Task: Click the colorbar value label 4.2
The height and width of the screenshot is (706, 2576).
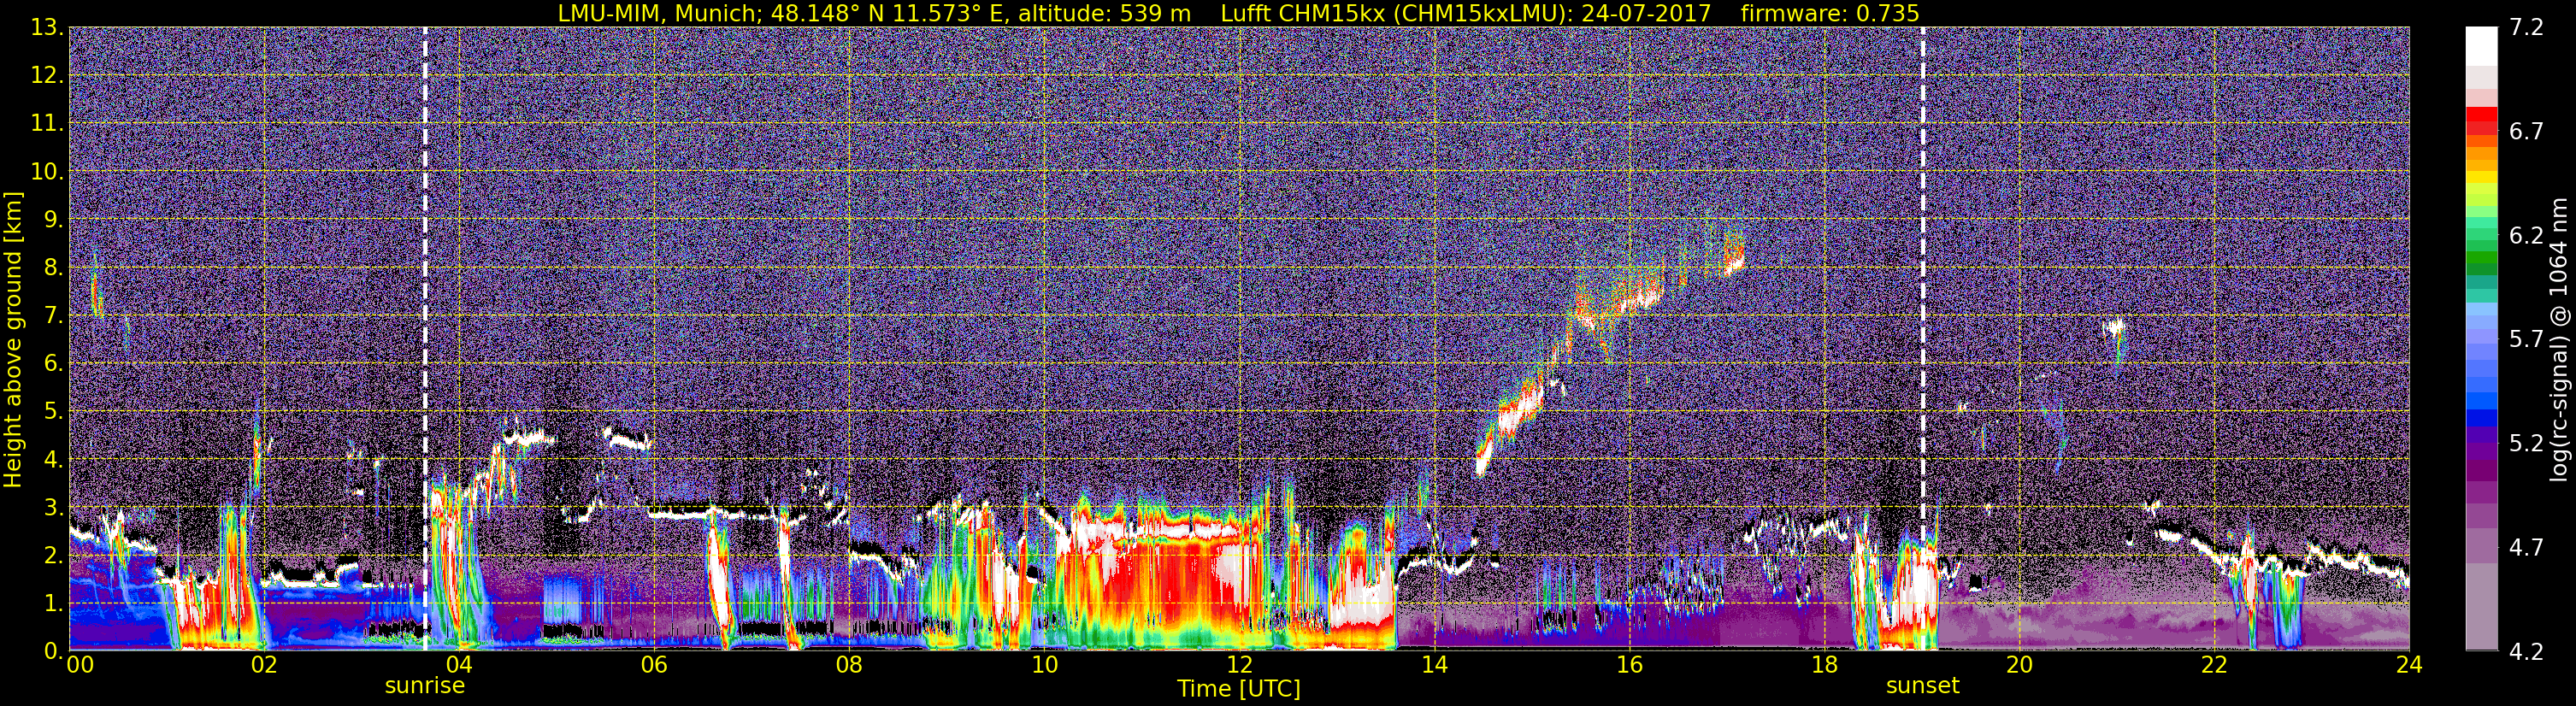Action: (2526, 652)
